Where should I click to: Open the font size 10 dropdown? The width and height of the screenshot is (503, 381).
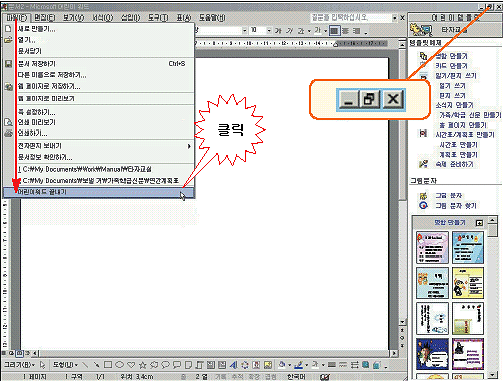coord(269,31)
